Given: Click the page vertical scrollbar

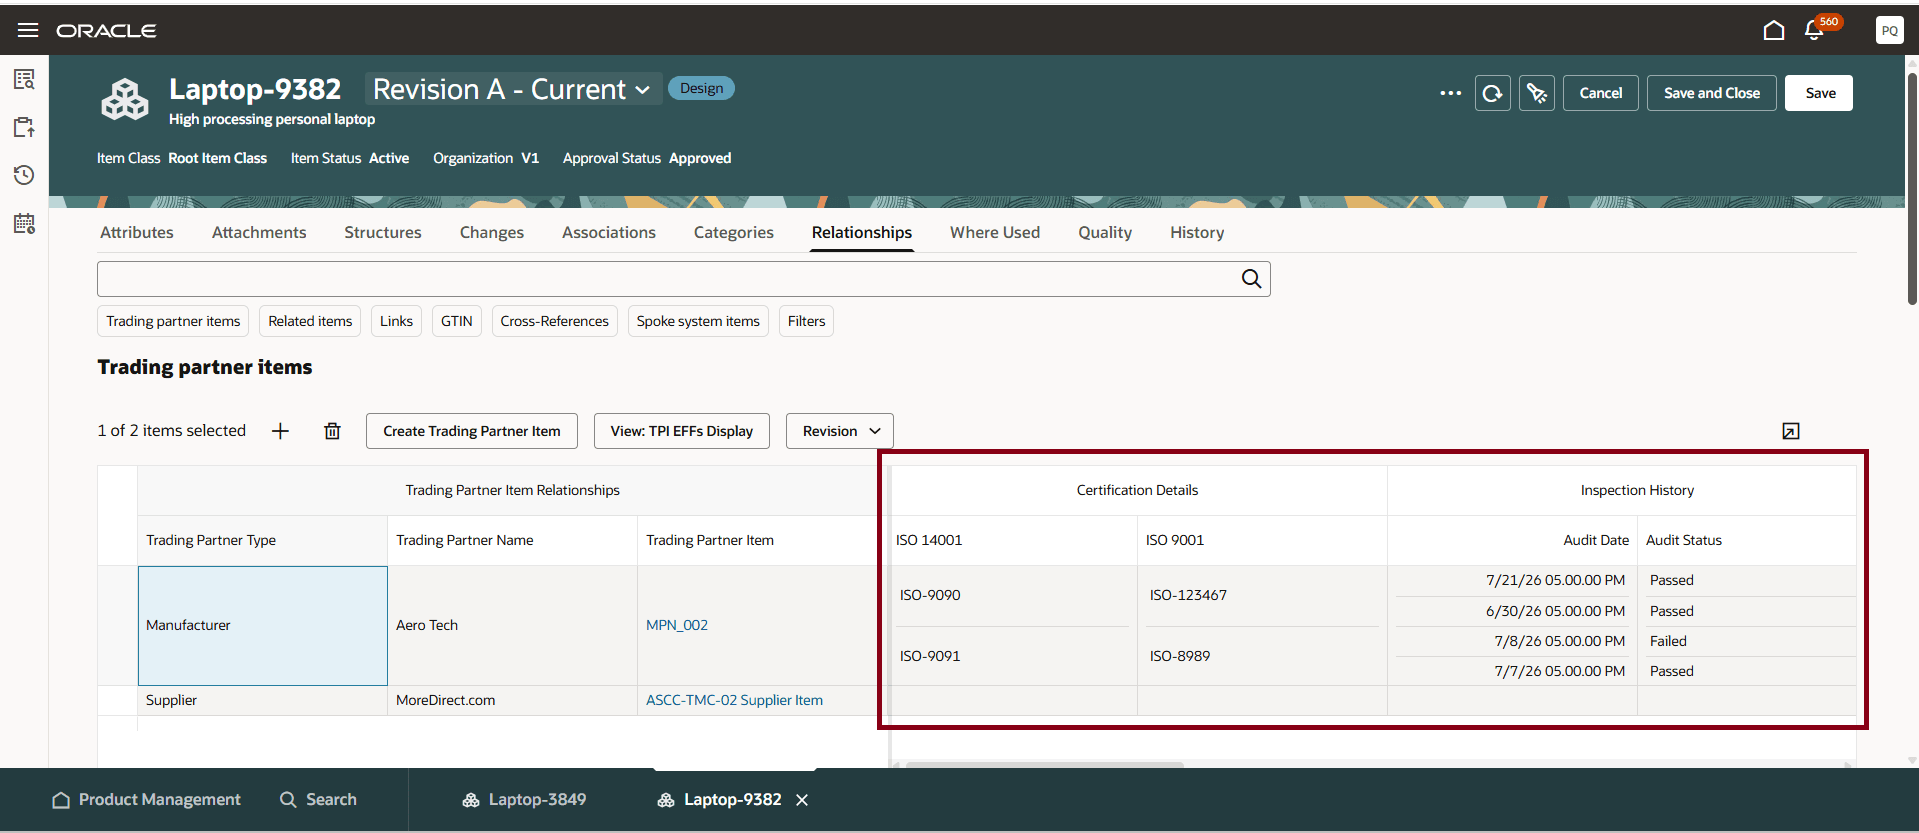Looking at the screenshot, I should [1912, 188].
